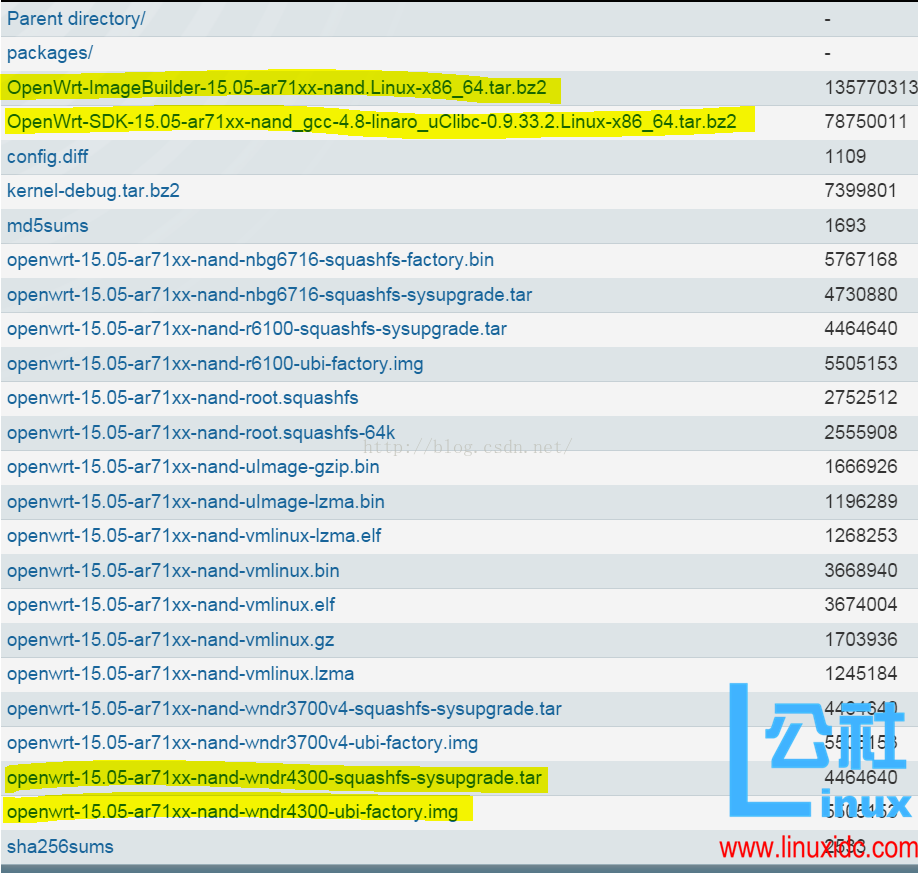Viewport: 918px width, 873px height.
Task: Download OpenWrt-SDK-15.05 gcc-4.8-linaro tarball
Action: (372, 122)
